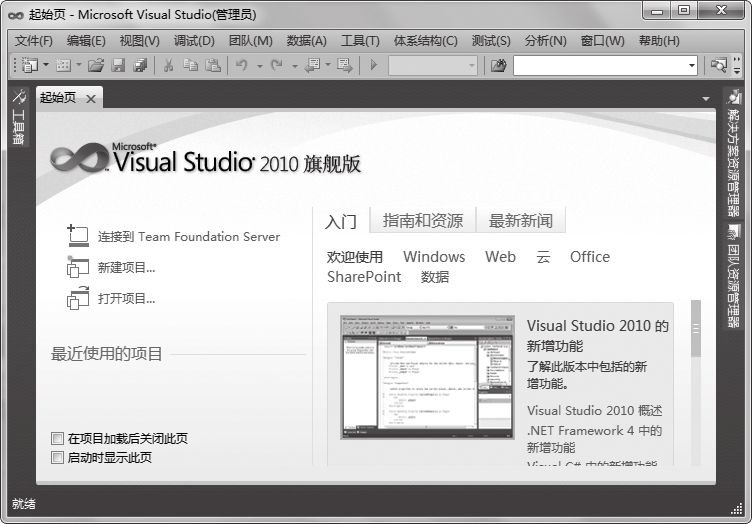Click the Add New Item toolbar icon
This screenshot has height=524, width=752.
coord(63,65)
